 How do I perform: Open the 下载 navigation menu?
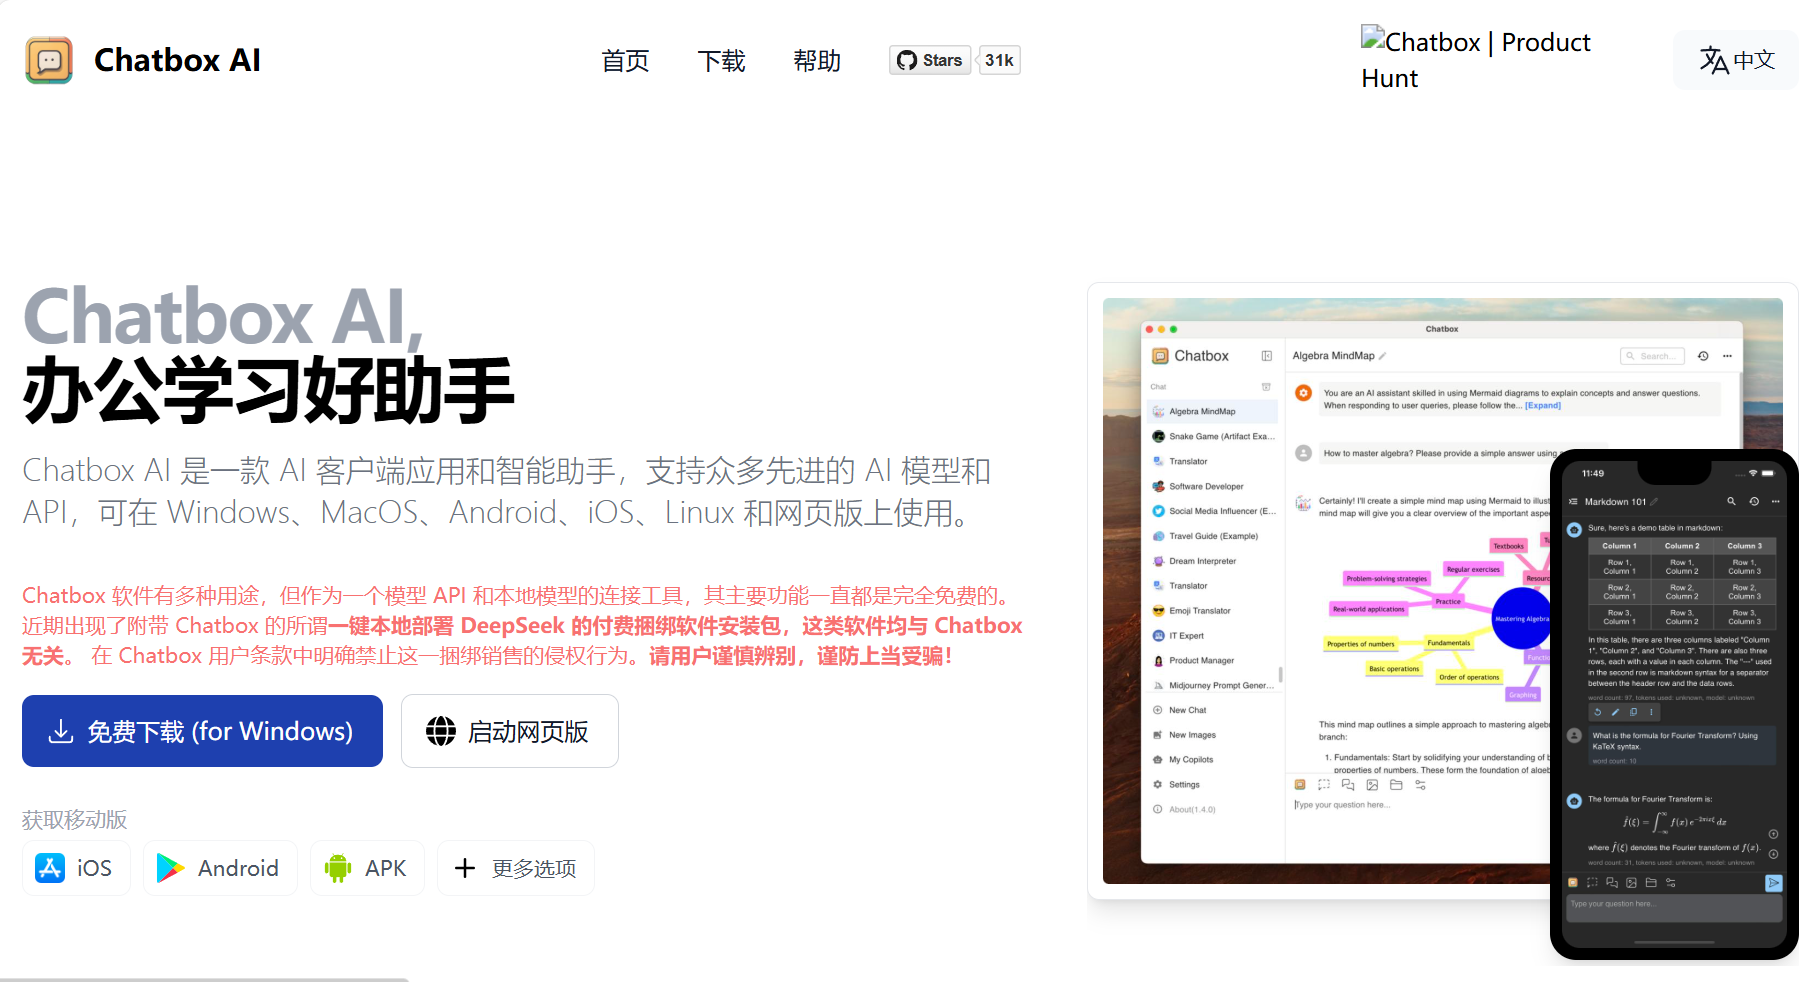point(721,61)
